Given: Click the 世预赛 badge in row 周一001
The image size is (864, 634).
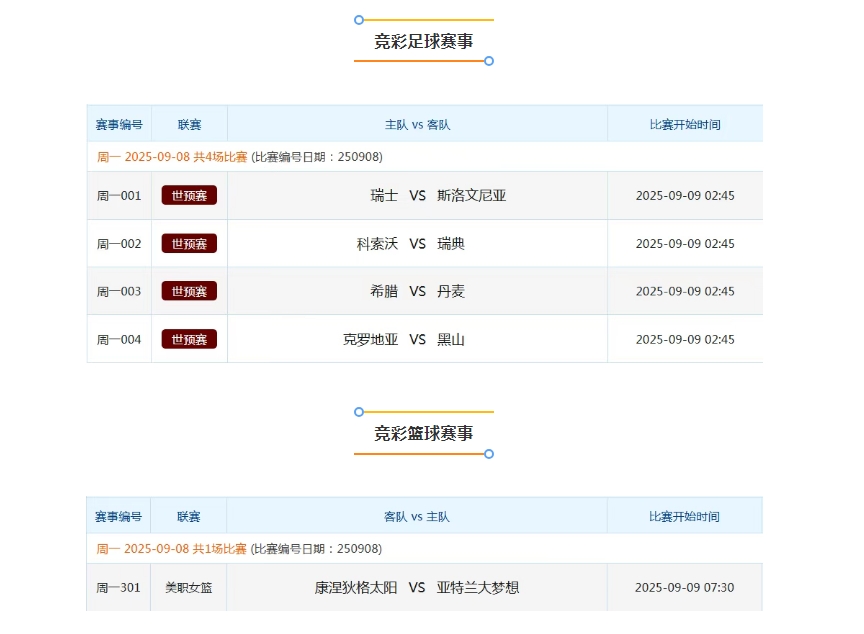Looking at the screenshot, I should 189,196.
